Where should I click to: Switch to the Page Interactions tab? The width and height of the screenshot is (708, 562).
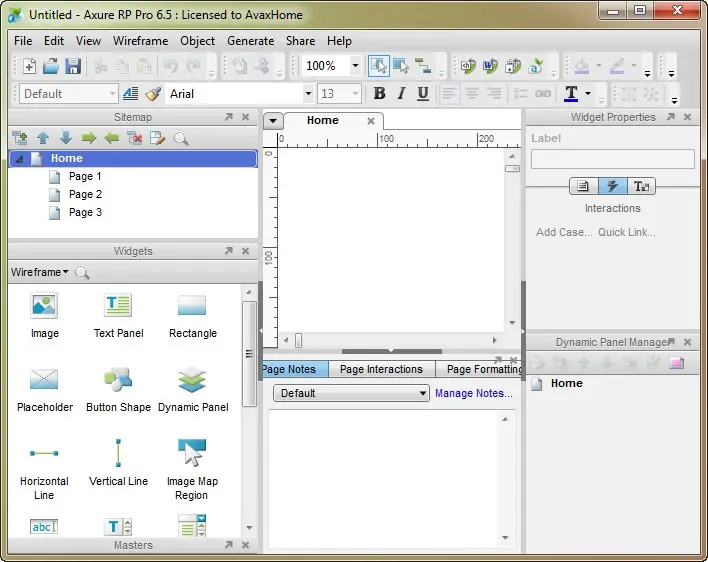pos(381,369)
